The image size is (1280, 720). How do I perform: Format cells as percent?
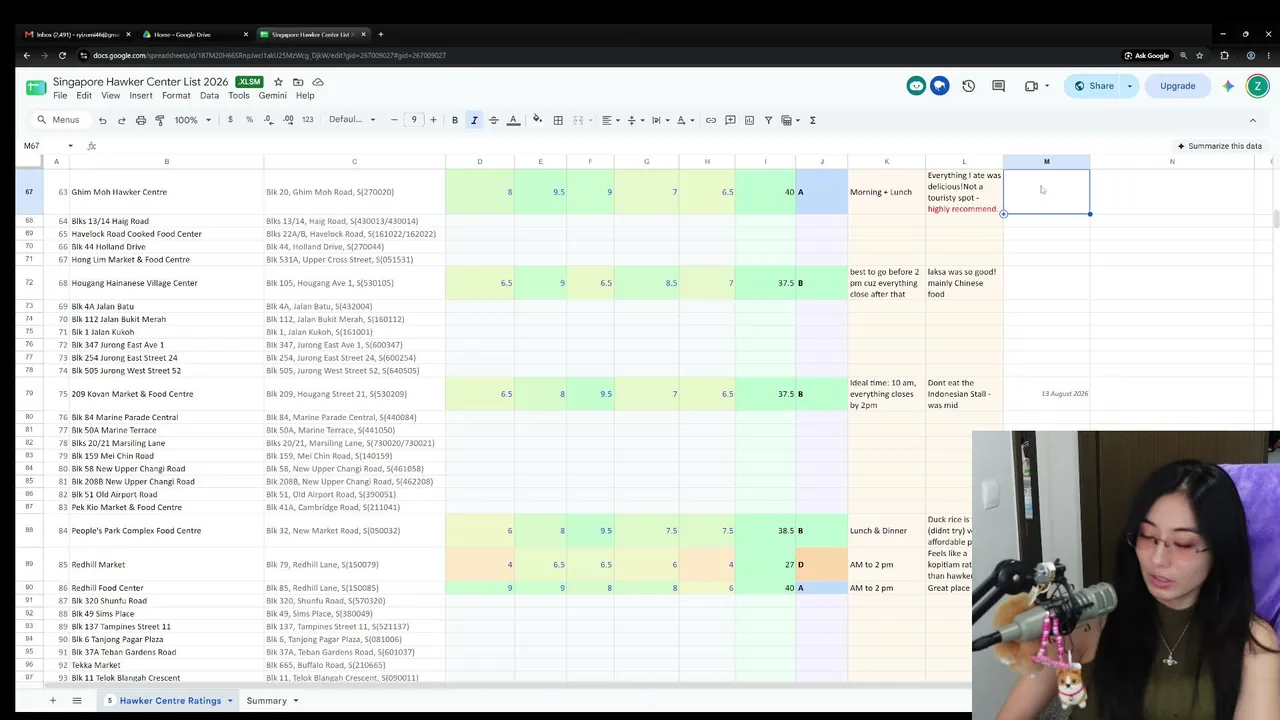coord(249,120)
